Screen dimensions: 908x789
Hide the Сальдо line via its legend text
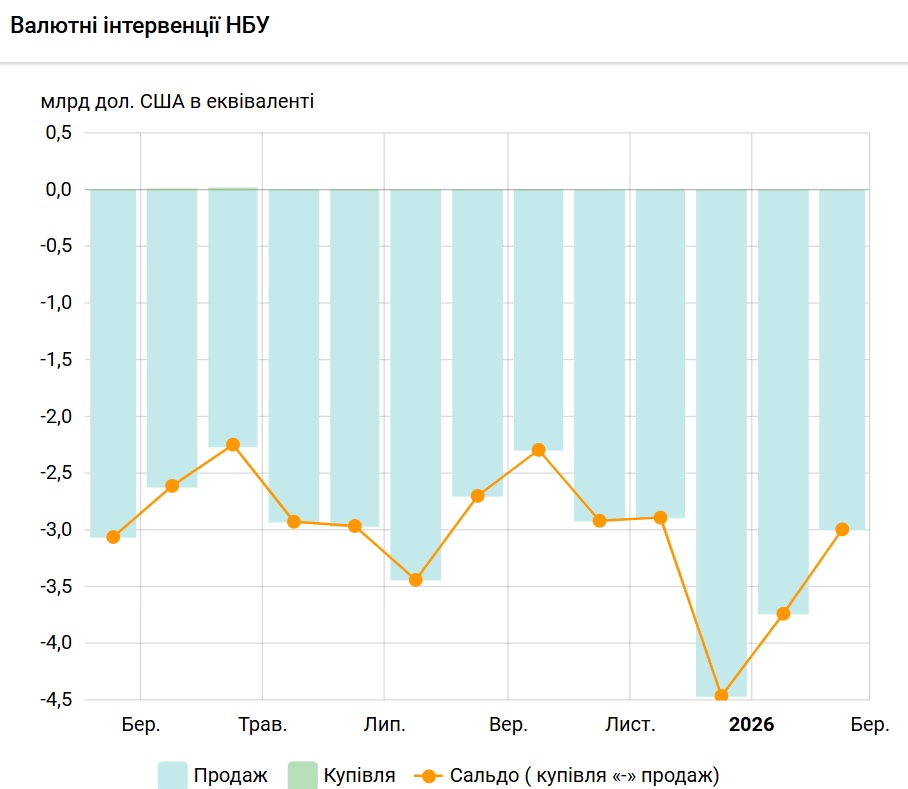(584, 775)
